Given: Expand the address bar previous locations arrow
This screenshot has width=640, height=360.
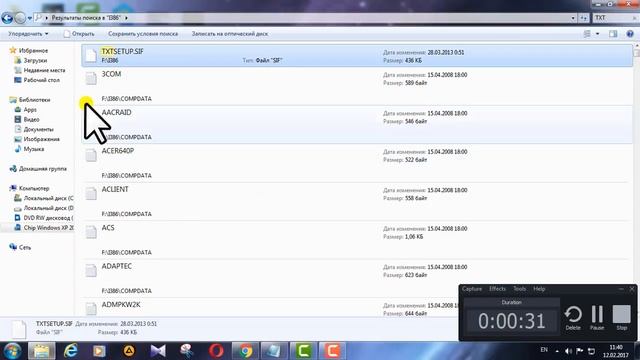Looking at the screenshot, I should (x=573, y=18).
